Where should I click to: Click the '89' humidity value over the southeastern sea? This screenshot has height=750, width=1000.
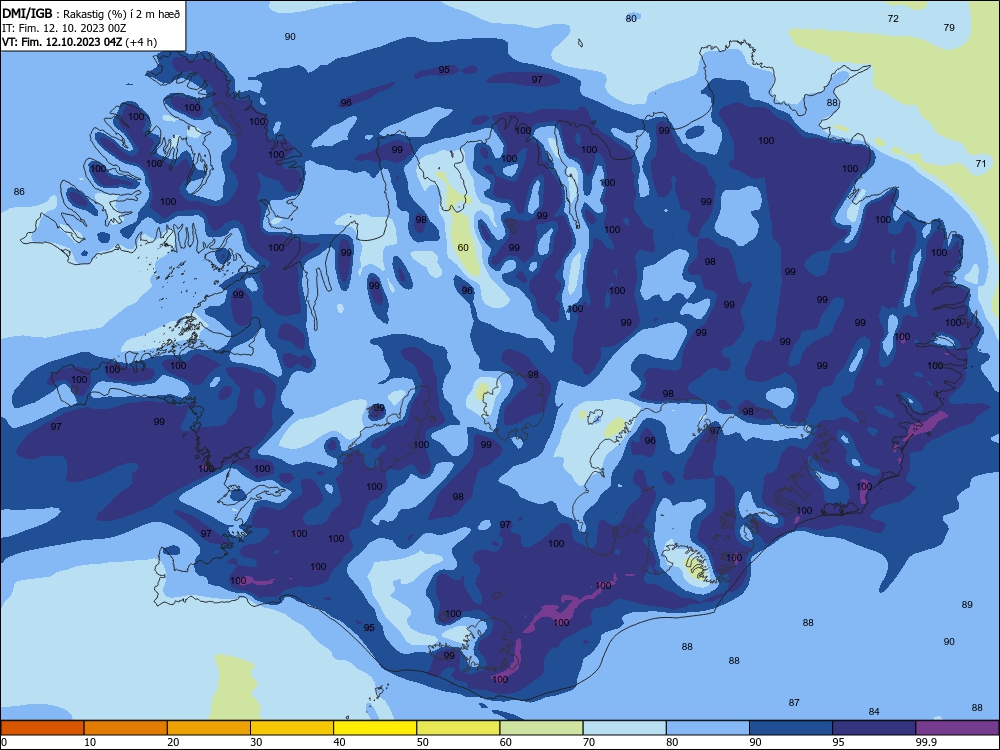967,604
